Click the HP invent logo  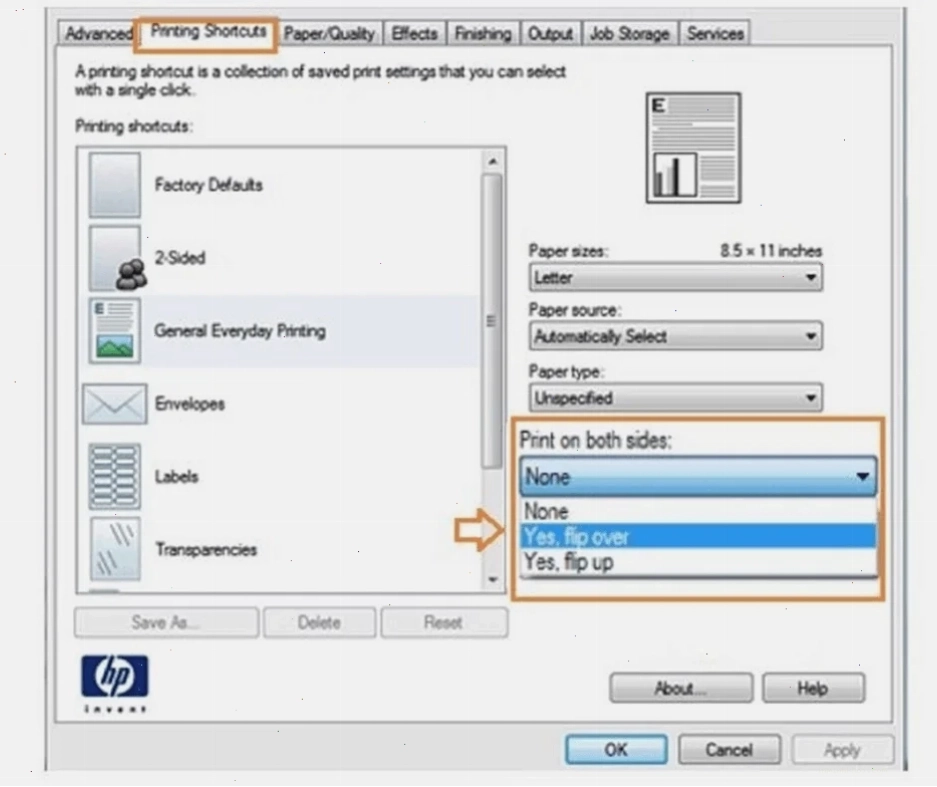tap(115, 684)
